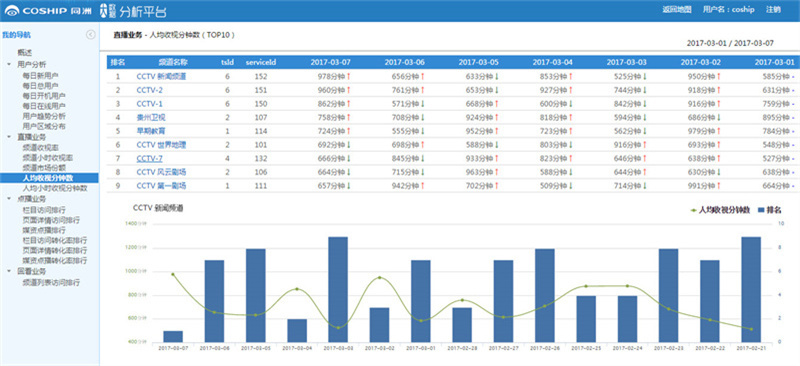Open the CCTV 世界地理 channel link
Viewport: 800px width, 366px height.
tap(161, 145)
